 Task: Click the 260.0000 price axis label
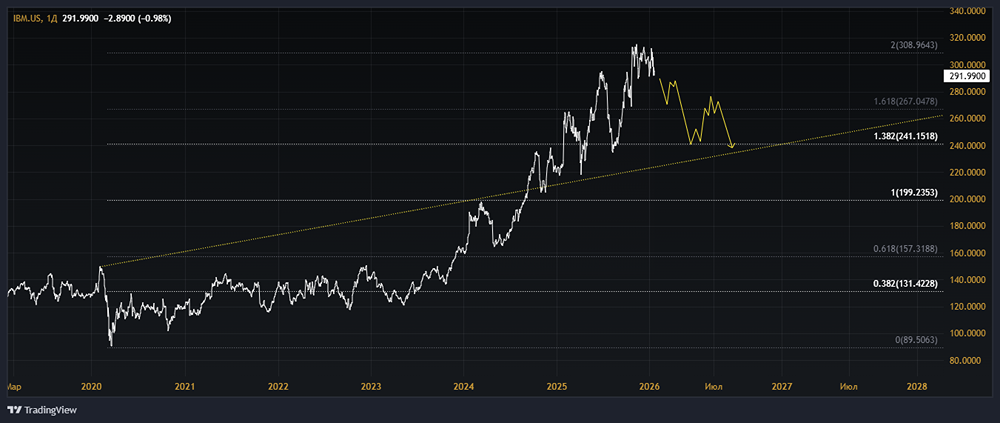pos(967,119)
